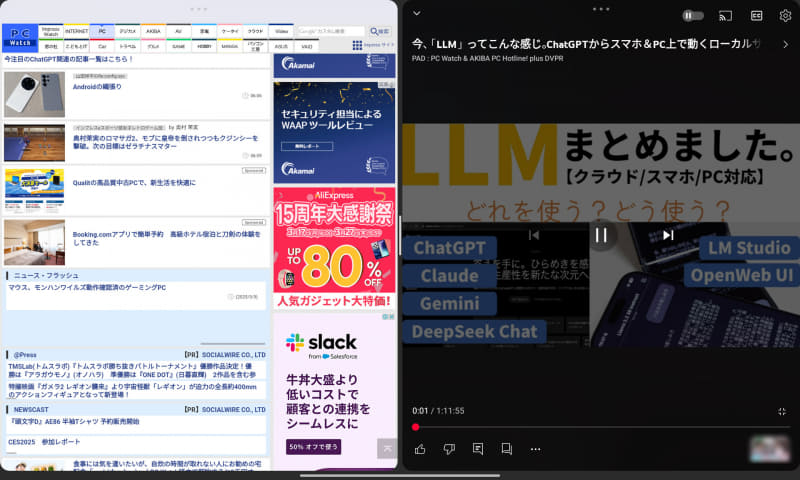800x480 pixels.
Task: Dislike the video with thumbs down
Action: (449, 449)
